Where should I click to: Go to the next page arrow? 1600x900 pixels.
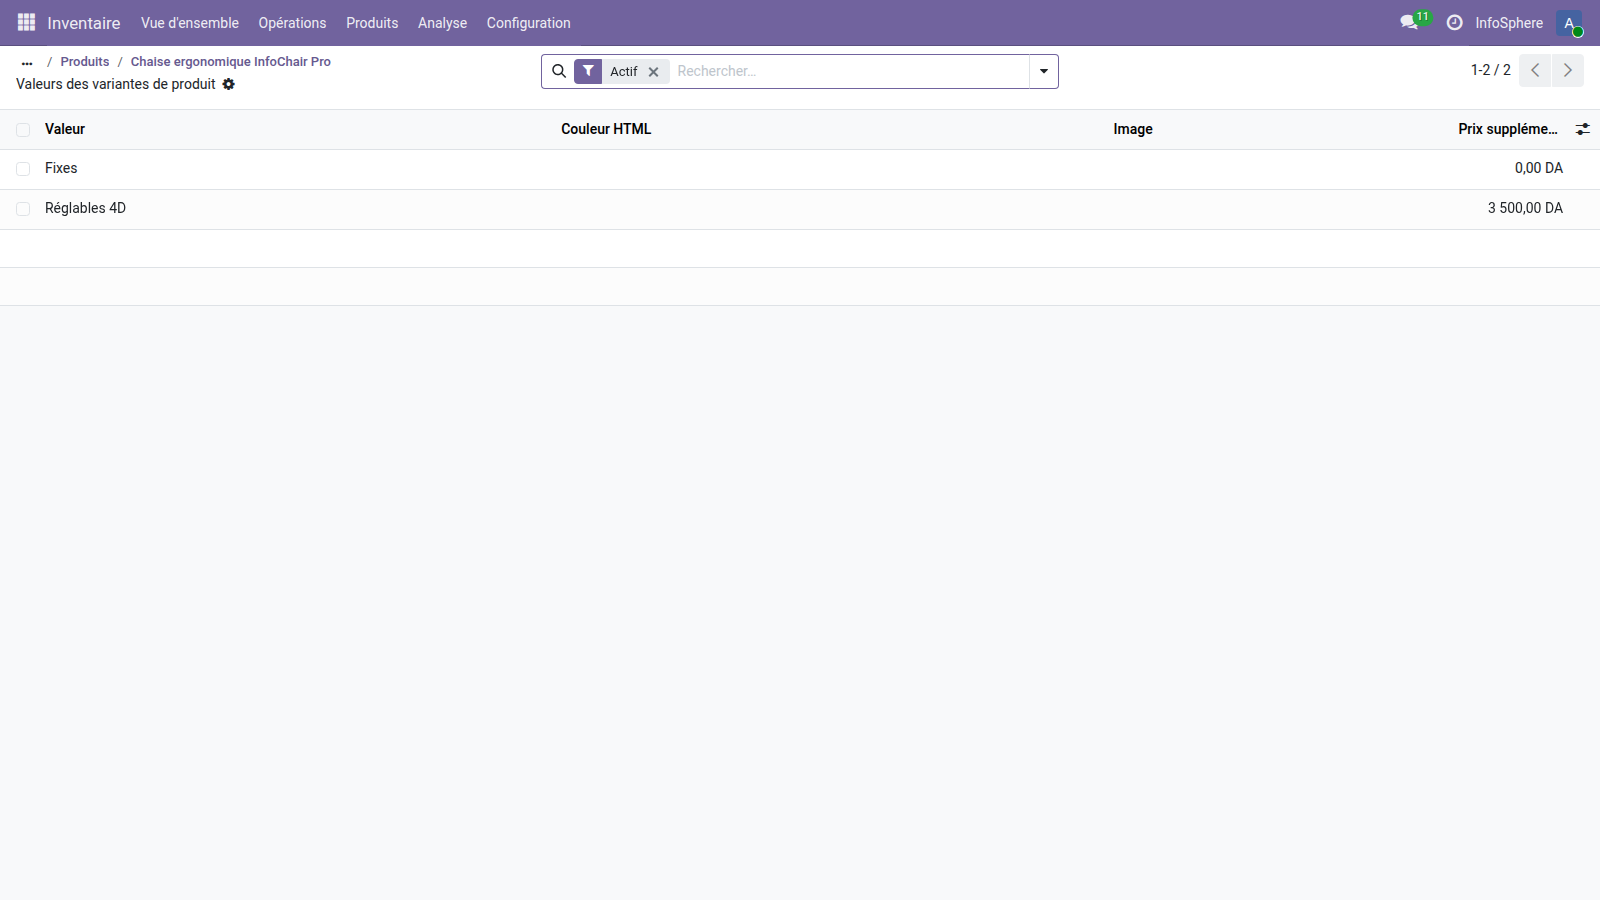tap(1567, 70)
